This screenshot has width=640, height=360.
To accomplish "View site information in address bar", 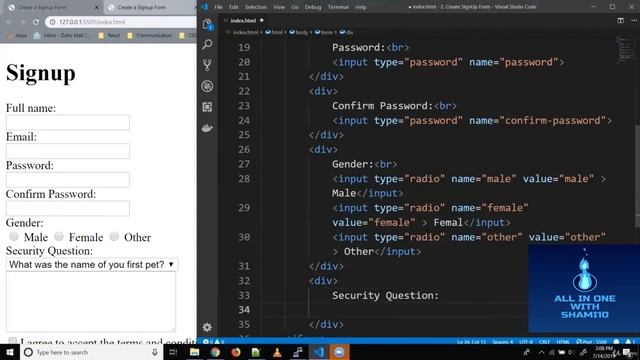I will pyautogui.click(x=52, y=22).
